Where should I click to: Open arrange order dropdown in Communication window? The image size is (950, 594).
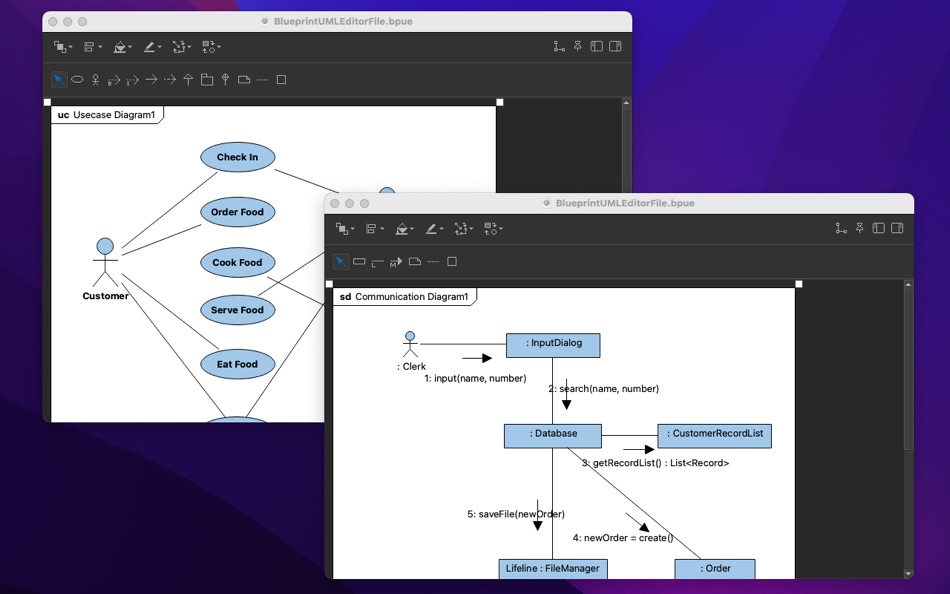pyautogui.click(x=344, y=229)
